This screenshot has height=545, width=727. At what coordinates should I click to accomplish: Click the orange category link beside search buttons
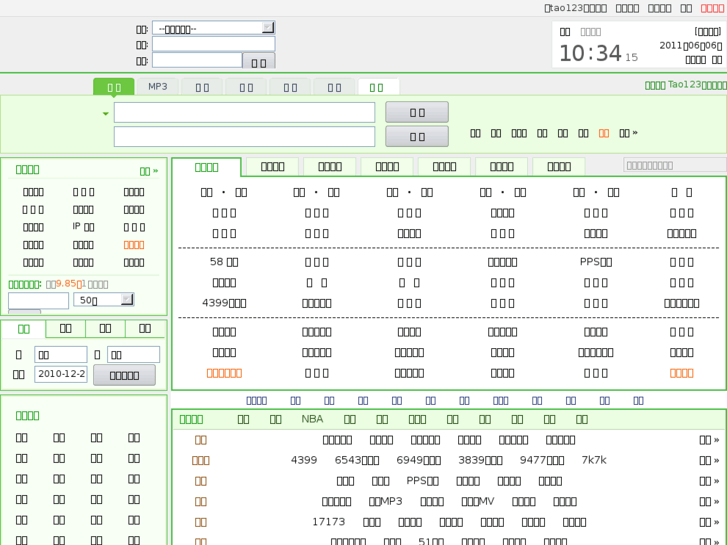tap(603, 134)
